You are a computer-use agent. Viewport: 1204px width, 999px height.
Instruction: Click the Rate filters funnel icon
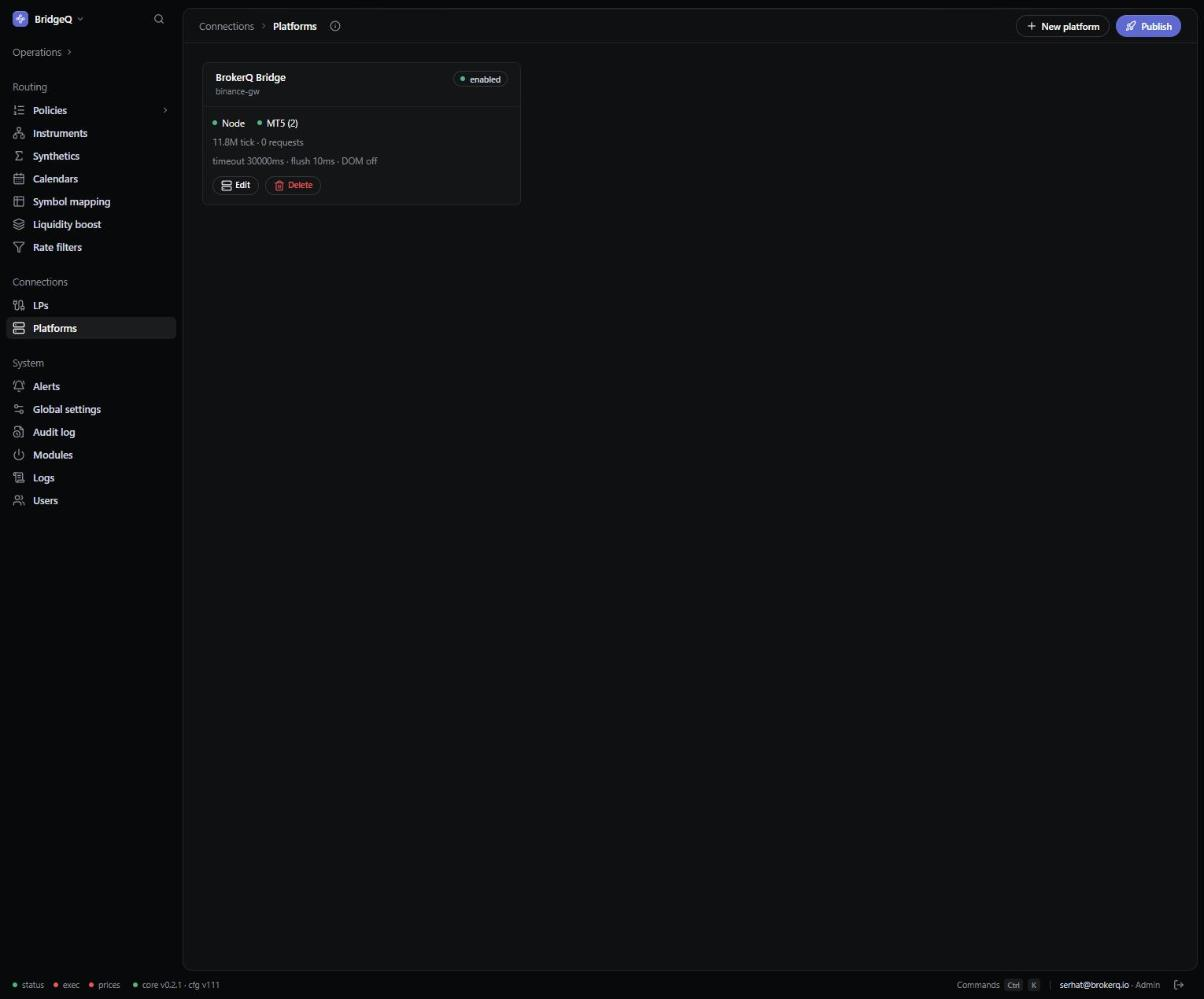[x=19, y=247]
